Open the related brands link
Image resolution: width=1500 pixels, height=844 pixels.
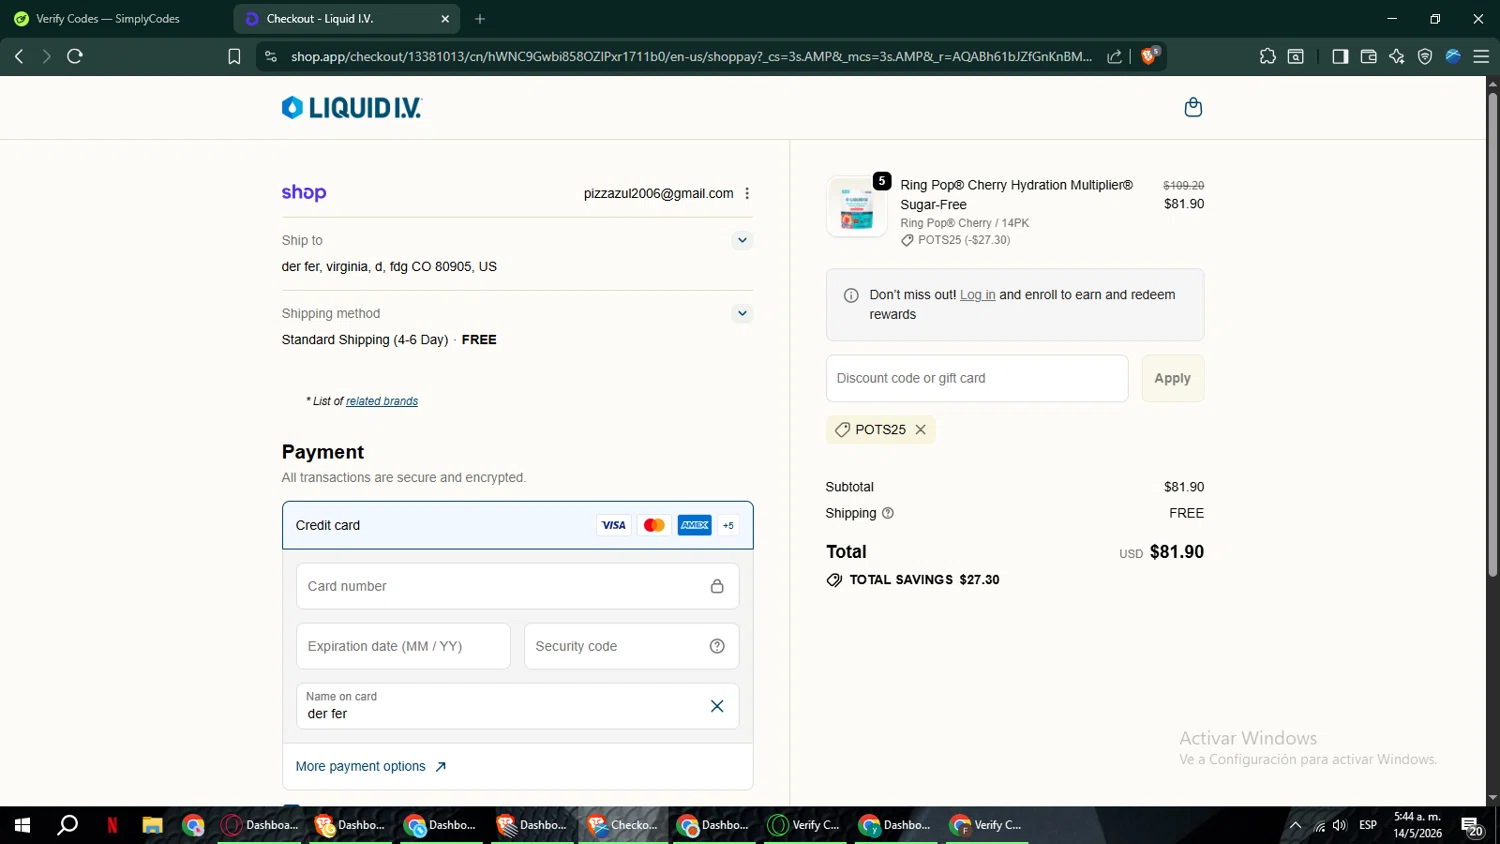click(382, 401)
